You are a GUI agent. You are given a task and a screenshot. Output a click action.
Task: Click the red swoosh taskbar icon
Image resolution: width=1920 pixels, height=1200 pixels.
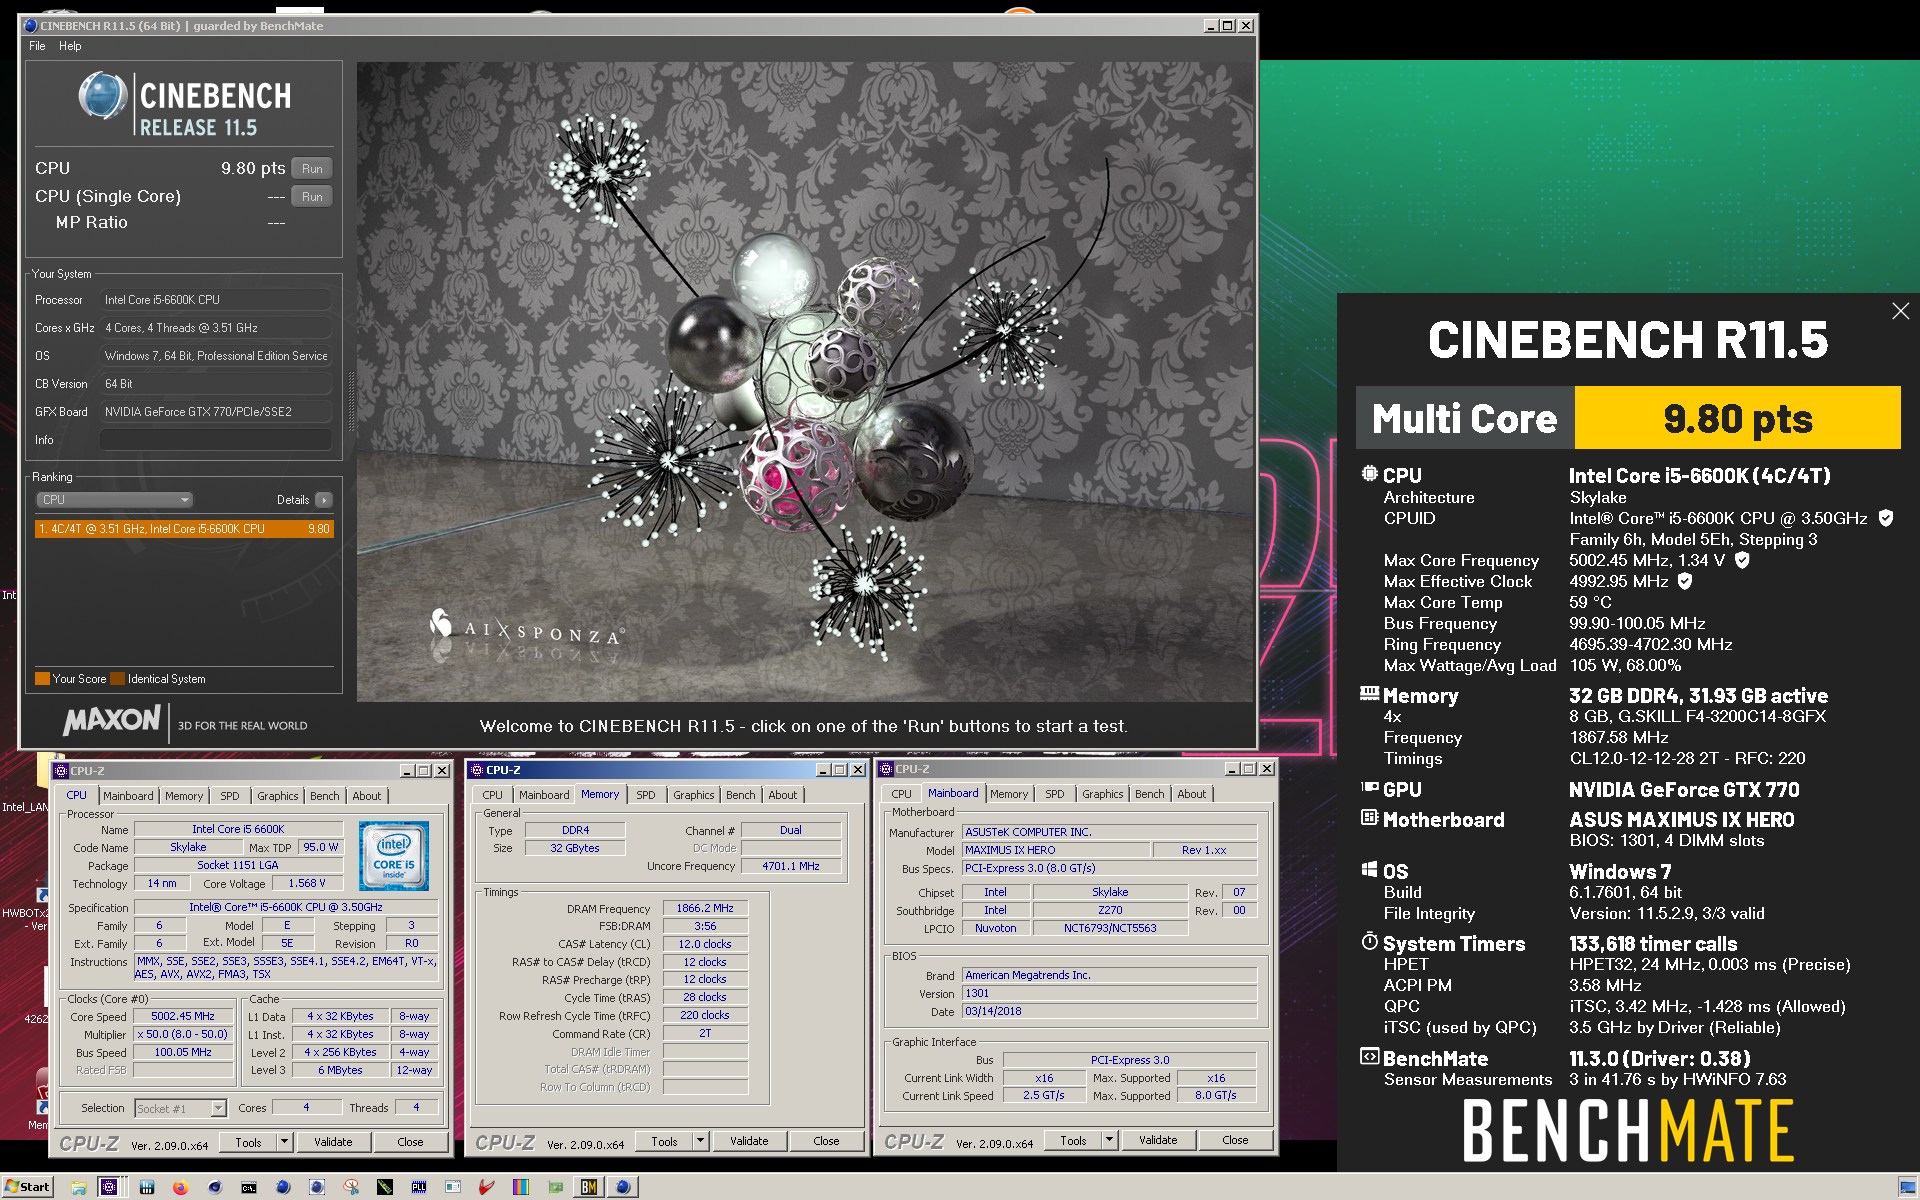coord(486,1187)
